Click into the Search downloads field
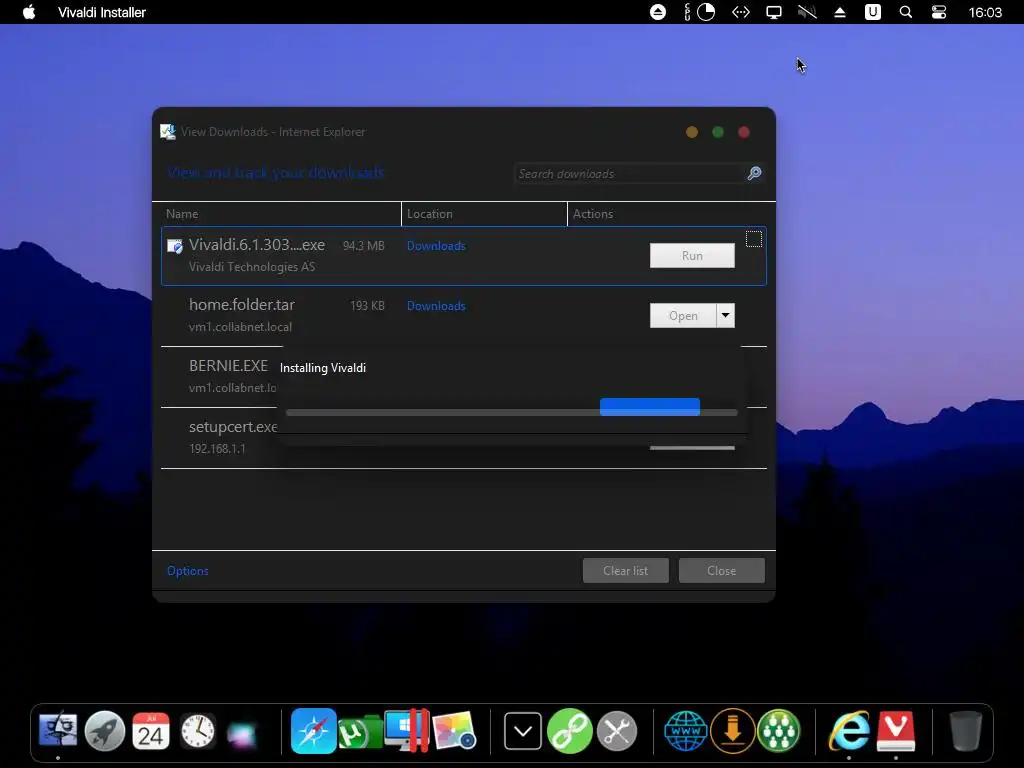 [629, 174]
